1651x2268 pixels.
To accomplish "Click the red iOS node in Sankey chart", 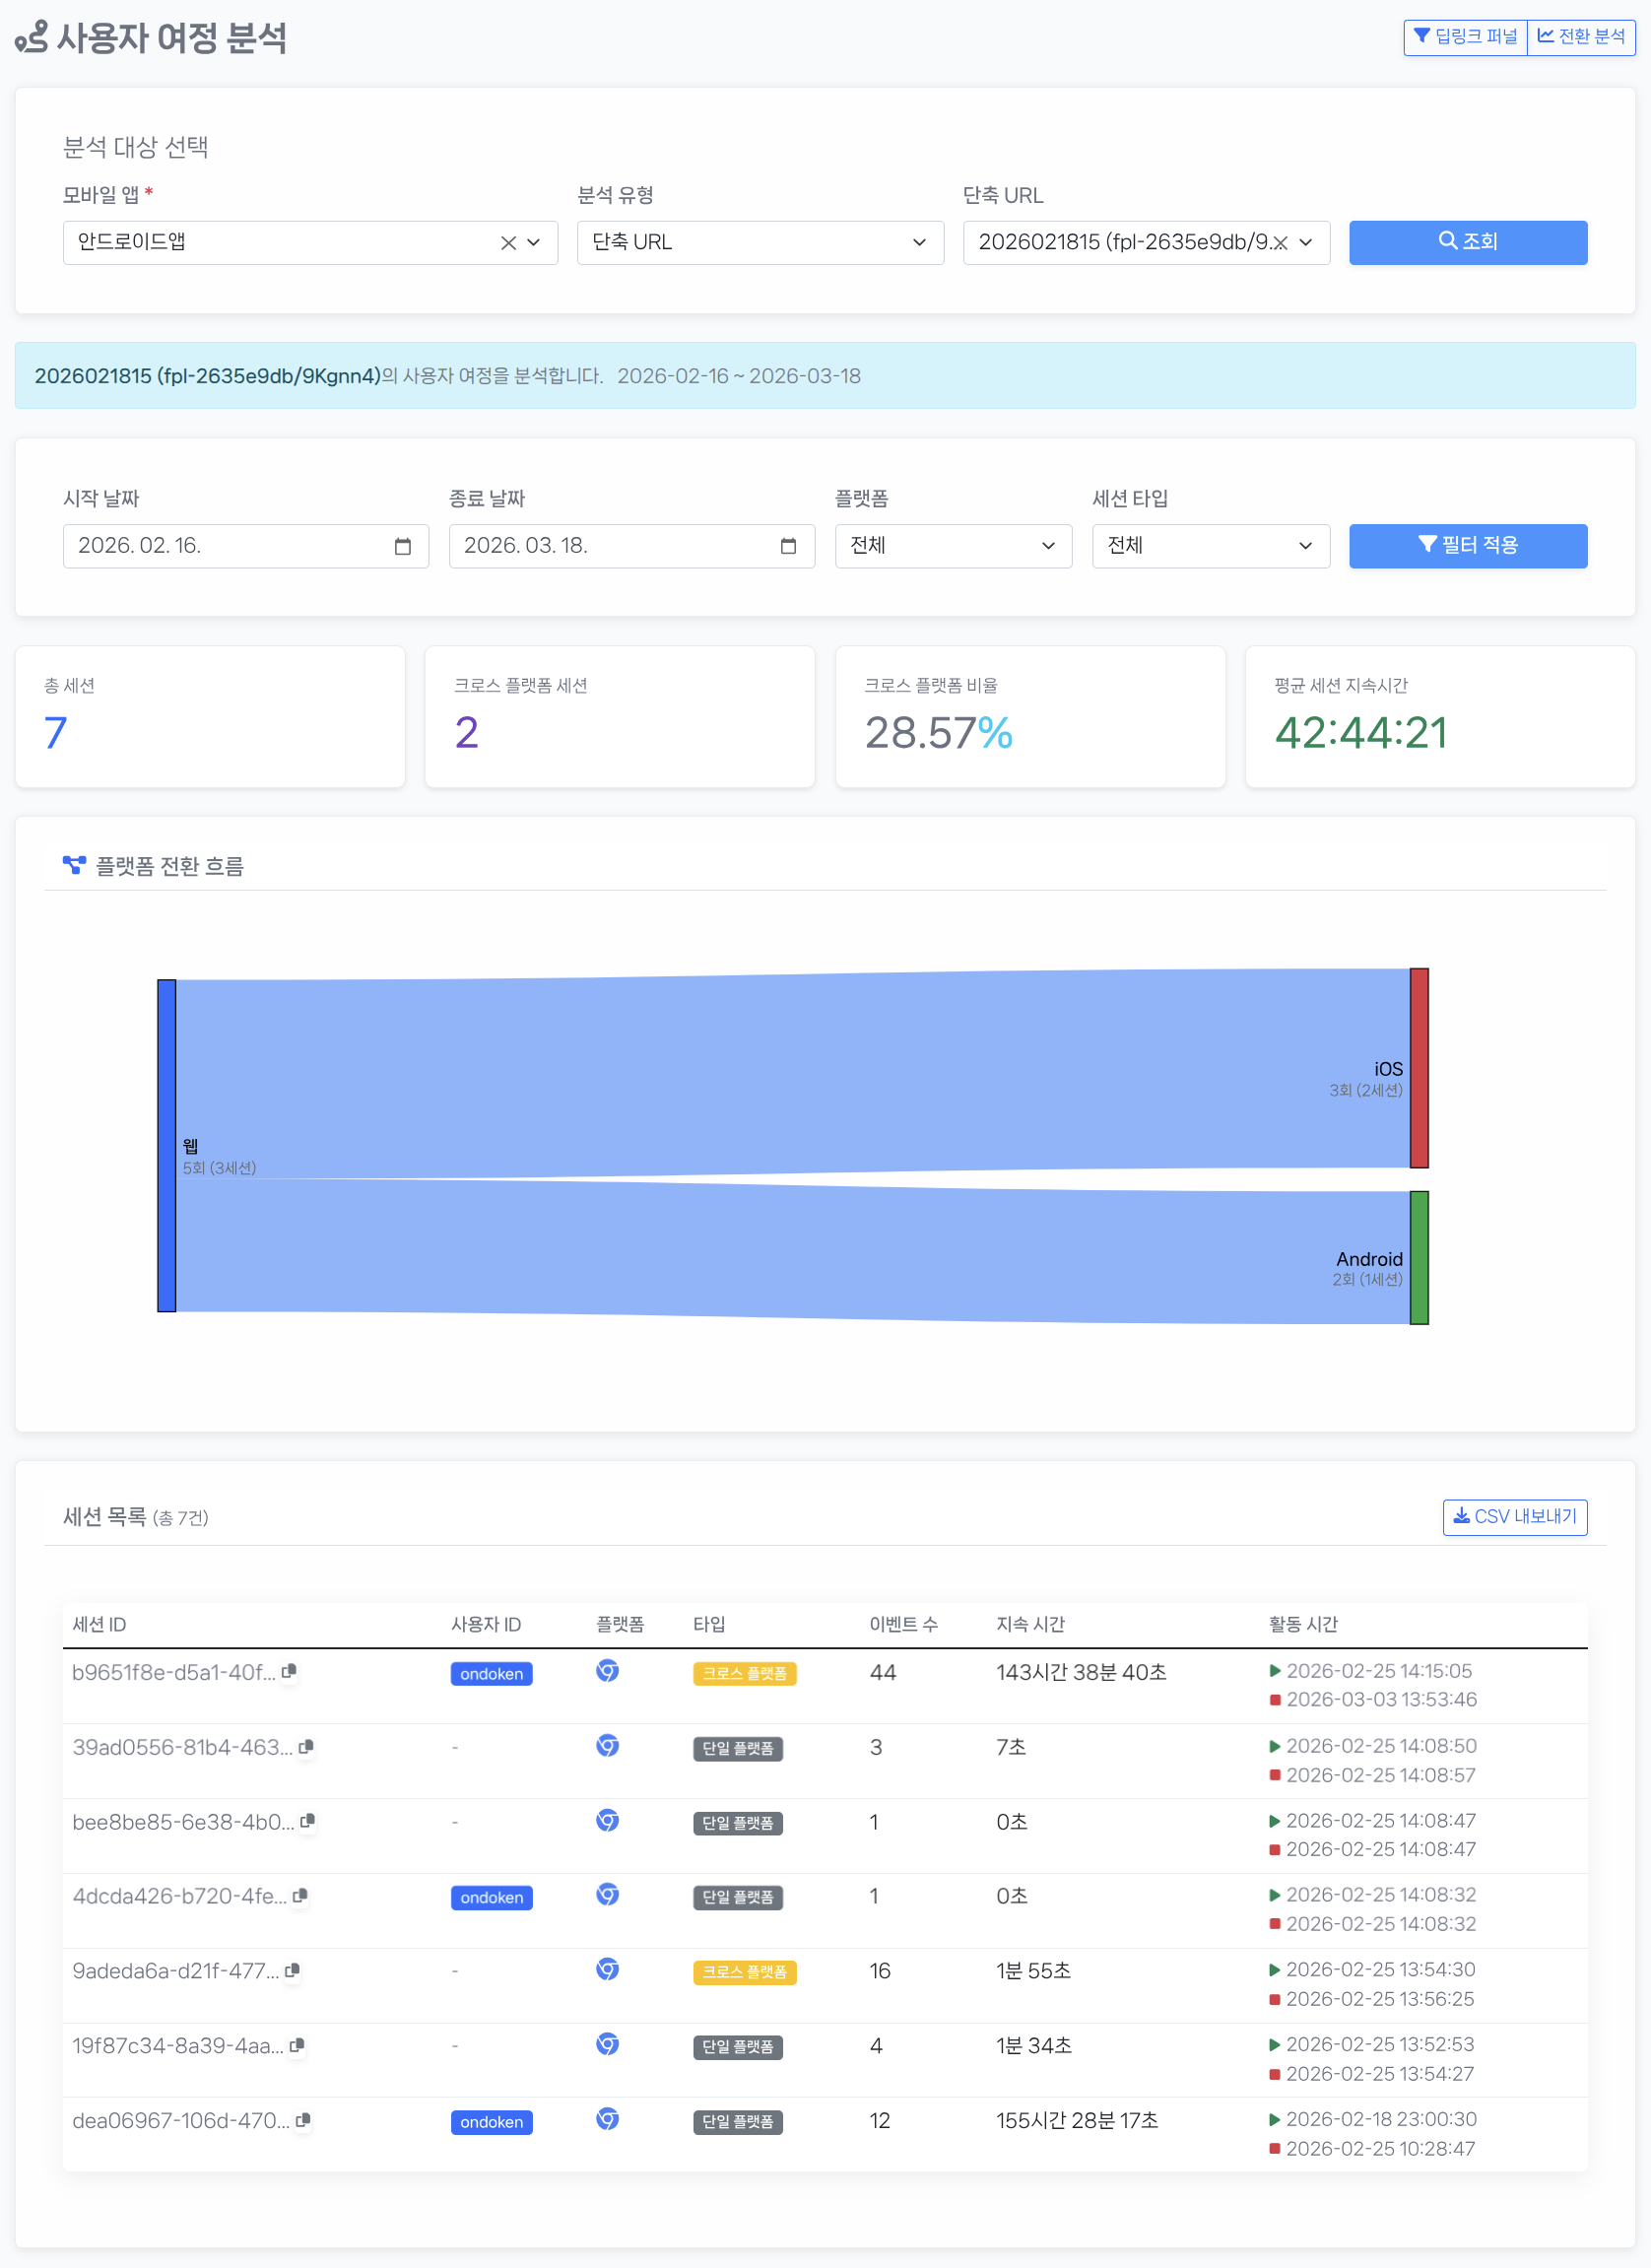I will (1418, 1067).
